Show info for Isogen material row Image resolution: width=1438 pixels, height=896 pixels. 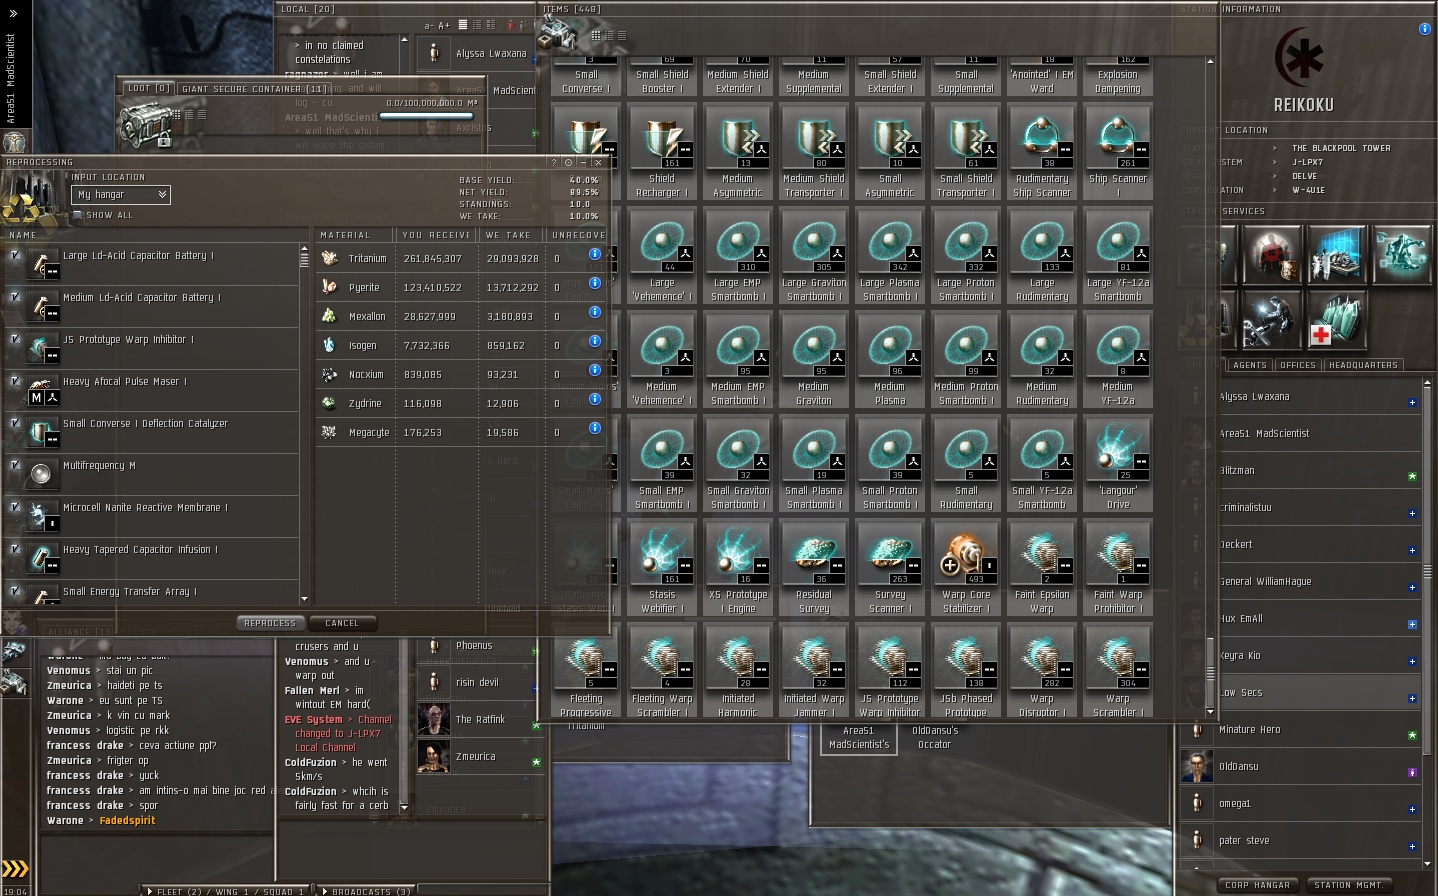coord(595,341)
